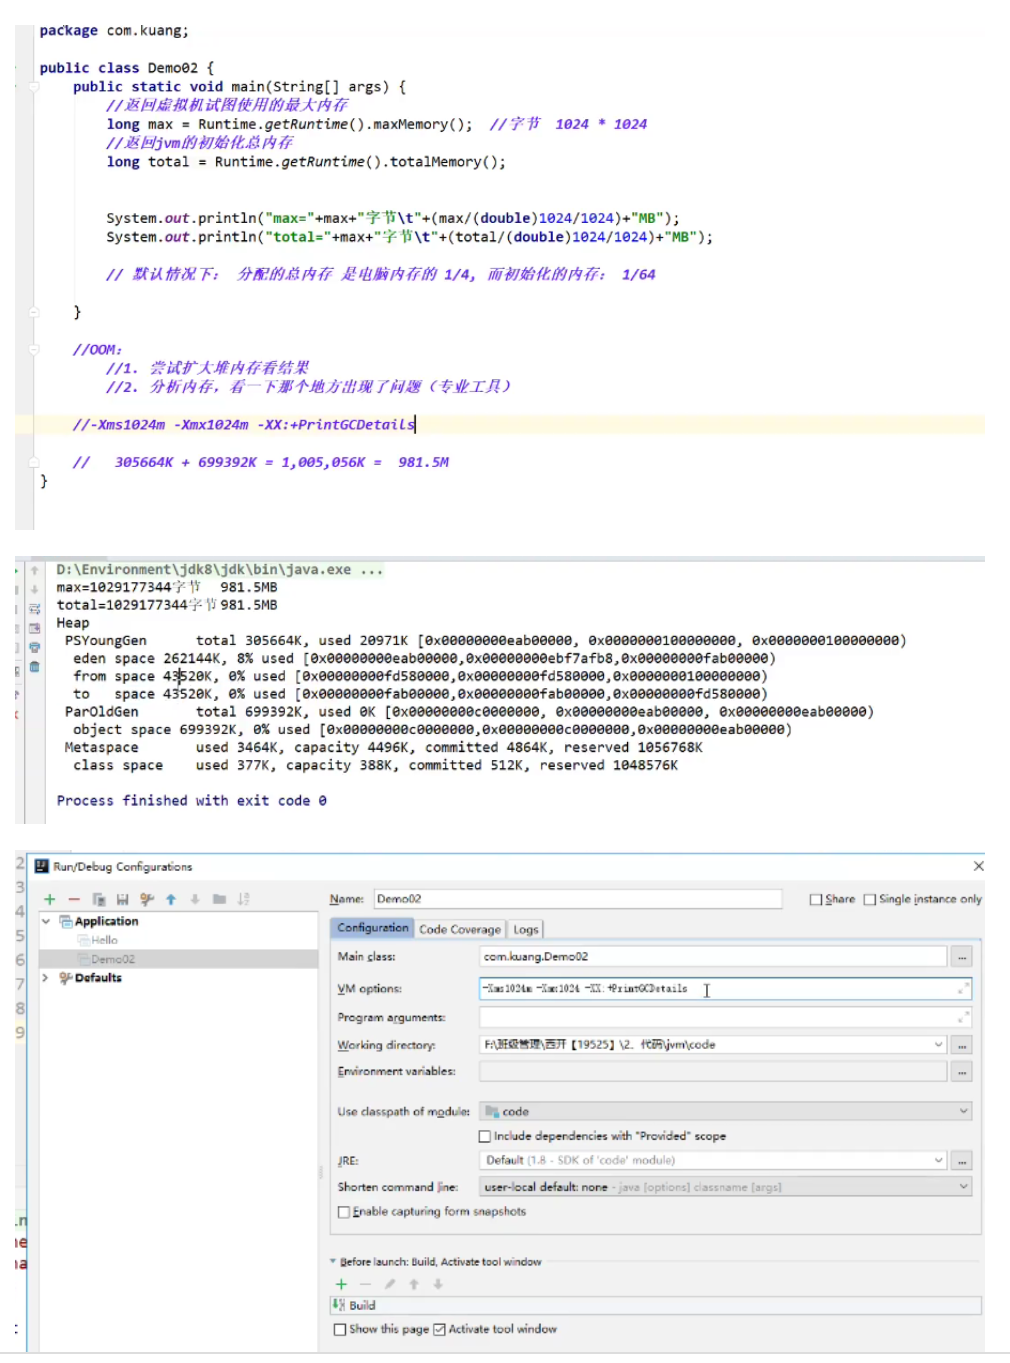
Task: Browse Working directory with ellipsis button
Action: coord(962,1045)
